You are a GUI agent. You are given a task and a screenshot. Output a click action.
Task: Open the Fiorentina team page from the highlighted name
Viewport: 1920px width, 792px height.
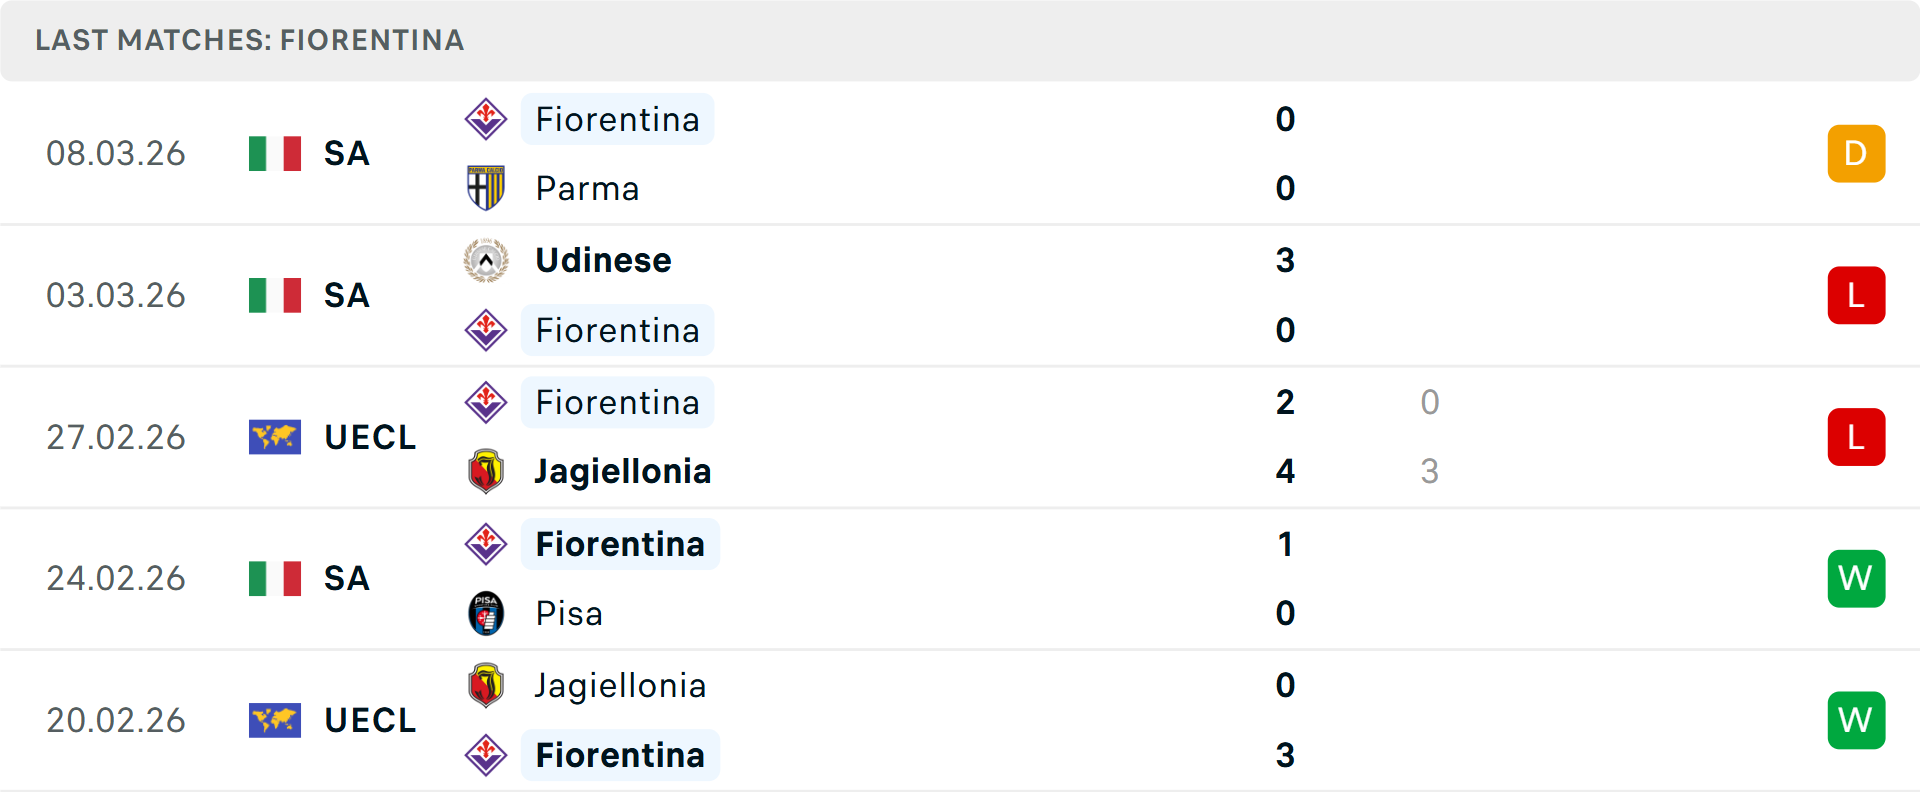tap(617, 119)
